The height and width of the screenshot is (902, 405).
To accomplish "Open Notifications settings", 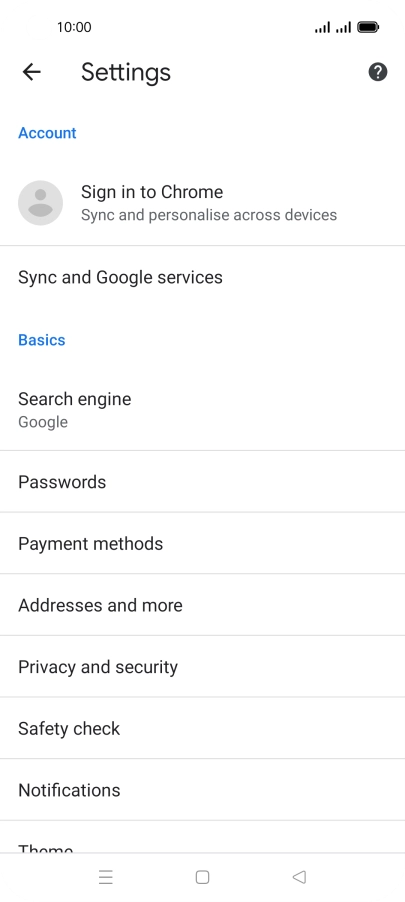I will tap(202, 789).
